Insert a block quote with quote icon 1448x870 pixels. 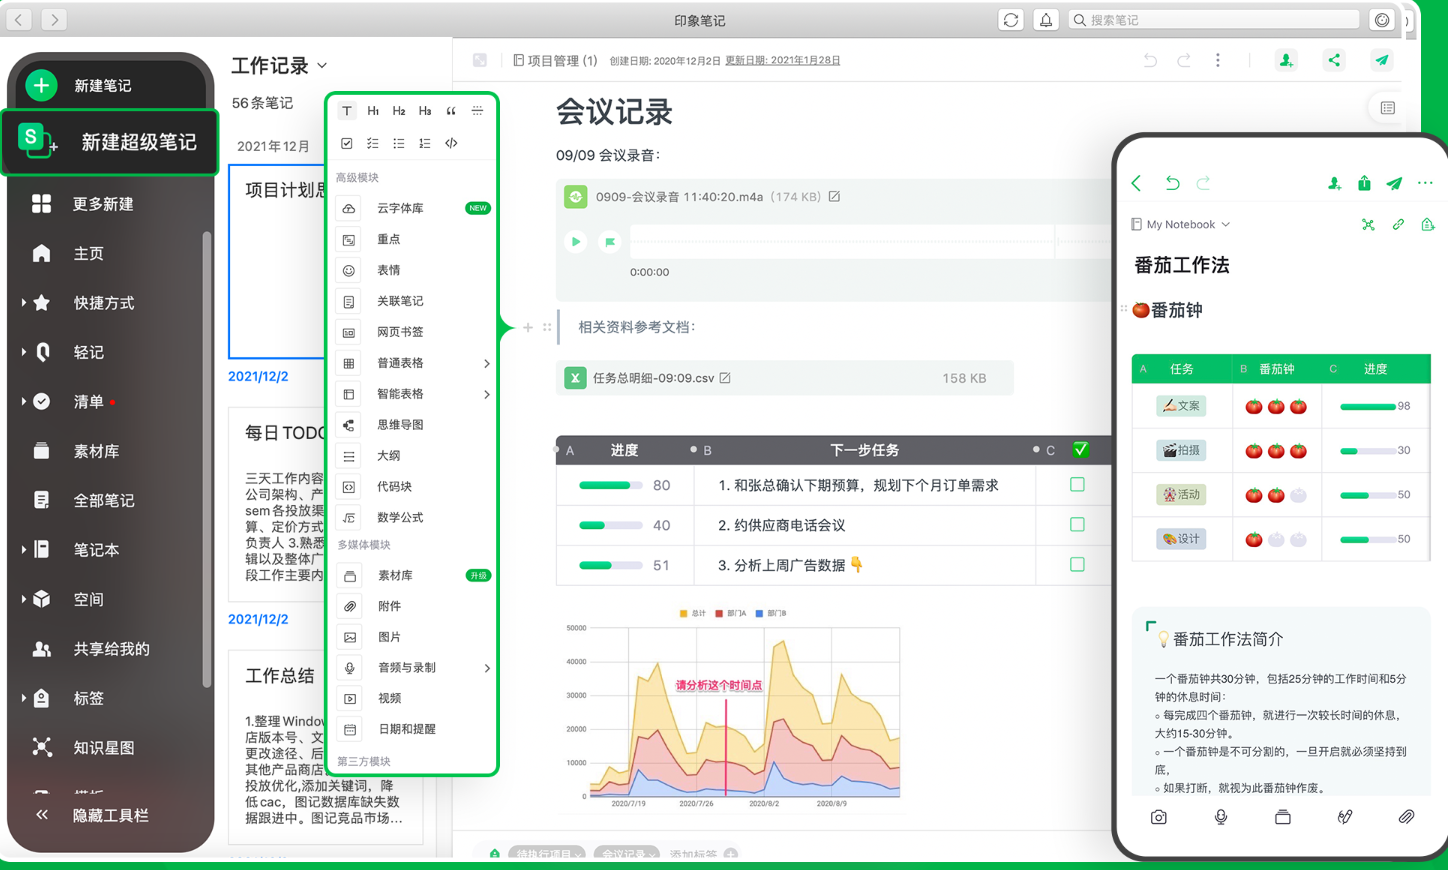[451, 111]
